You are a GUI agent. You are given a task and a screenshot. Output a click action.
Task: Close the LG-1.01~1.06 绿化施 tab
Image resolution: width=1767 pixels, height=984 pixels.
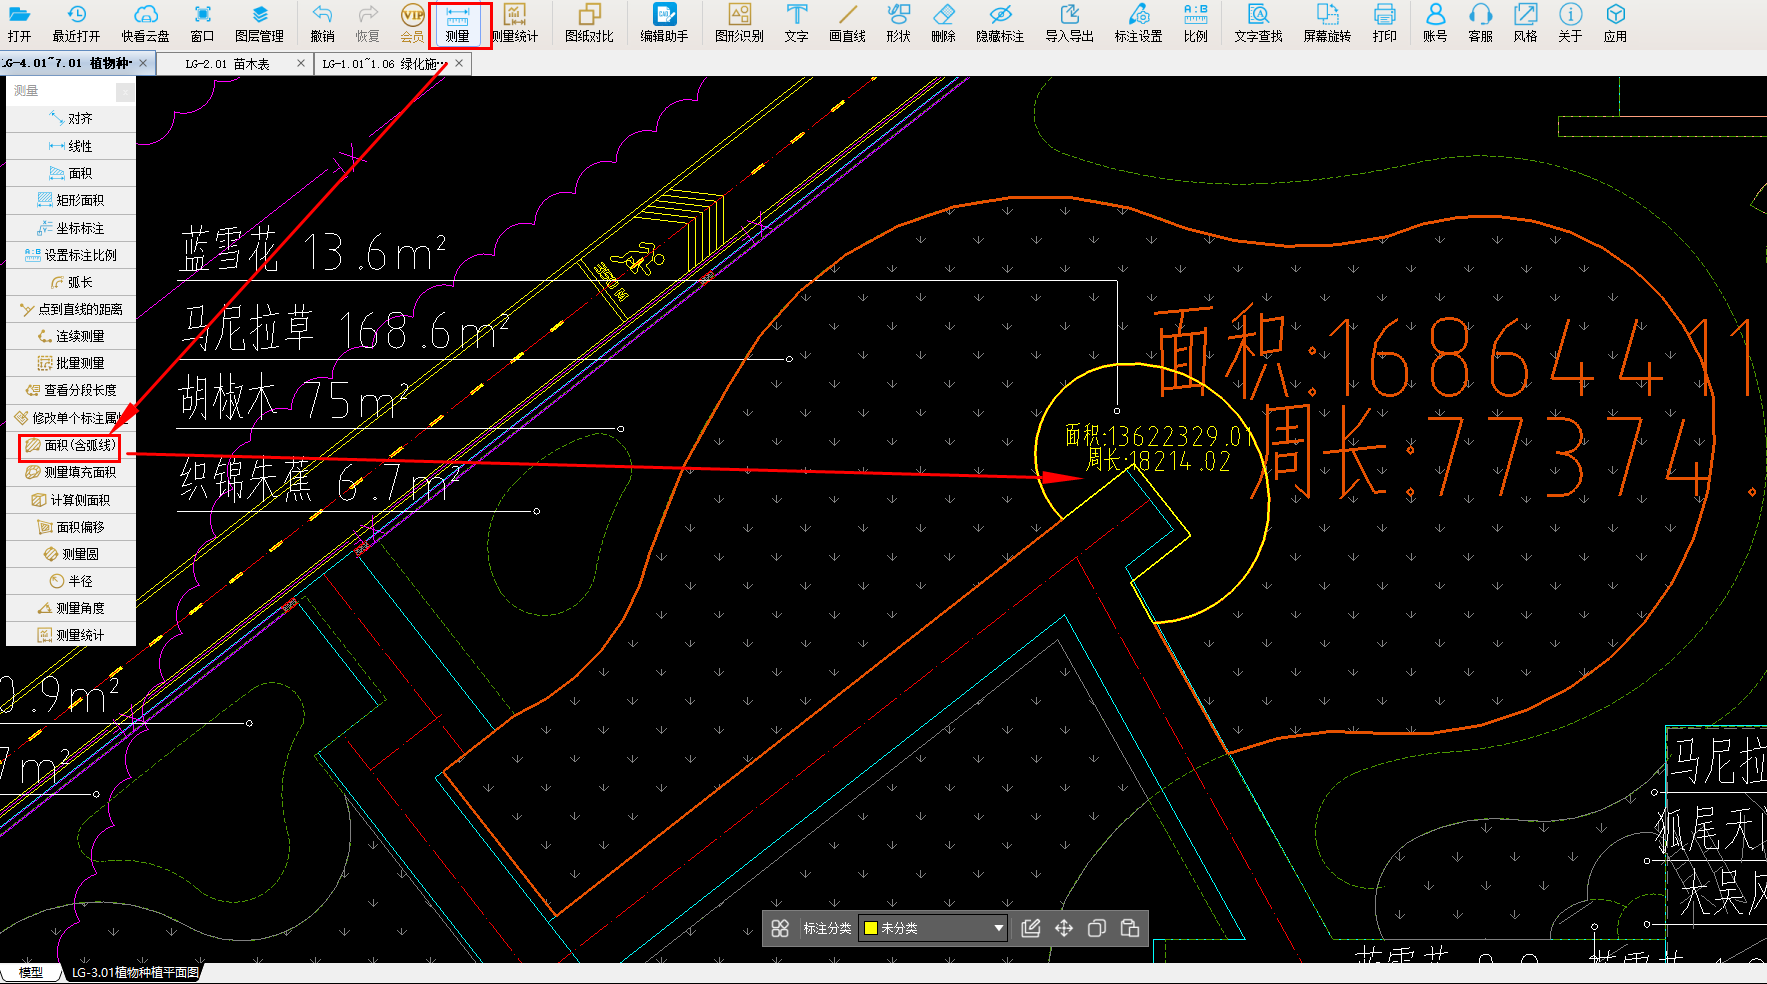(x=459, y=63)
